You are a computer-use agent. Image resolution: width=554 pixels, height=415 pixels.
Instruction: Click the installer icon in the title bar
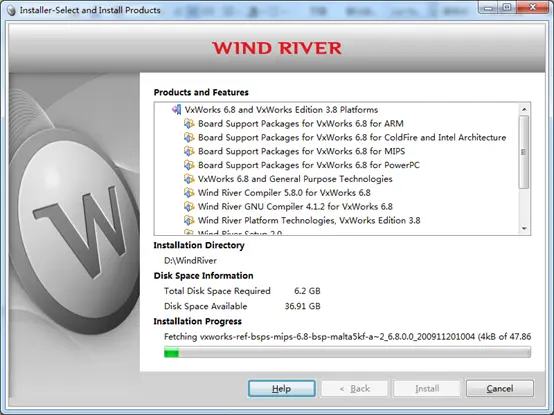click(11, 11)
